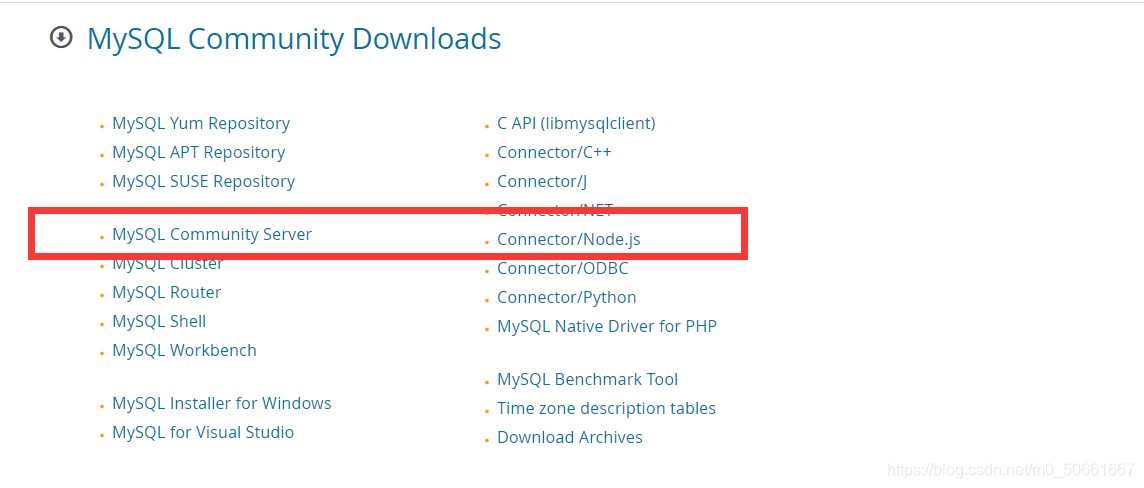Open the Connector/ODBC link
Screen dimensions: 1144x488
pyautogui.click(x=563, y=268)
